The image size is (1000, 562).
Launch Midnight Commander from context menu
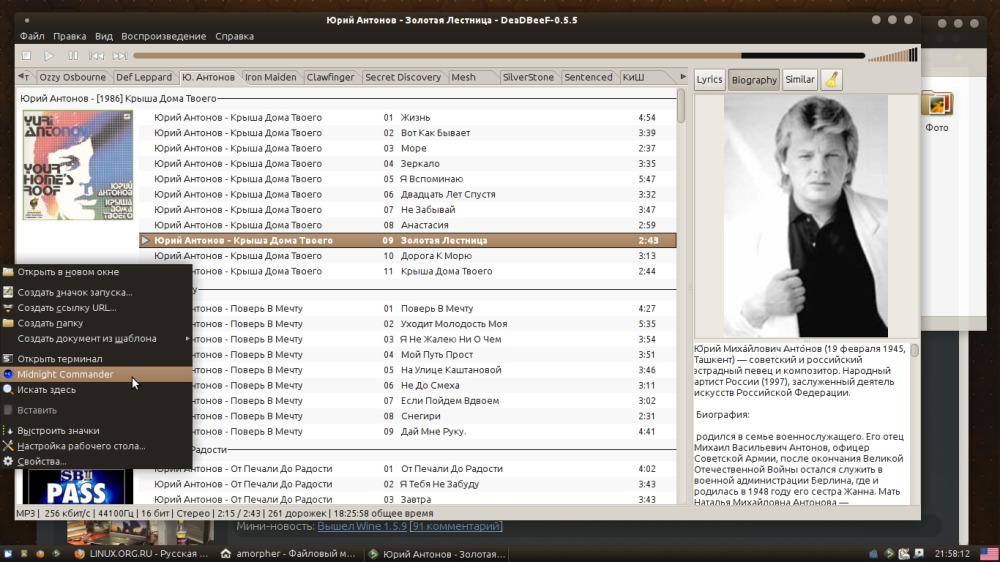click(96, 374)
